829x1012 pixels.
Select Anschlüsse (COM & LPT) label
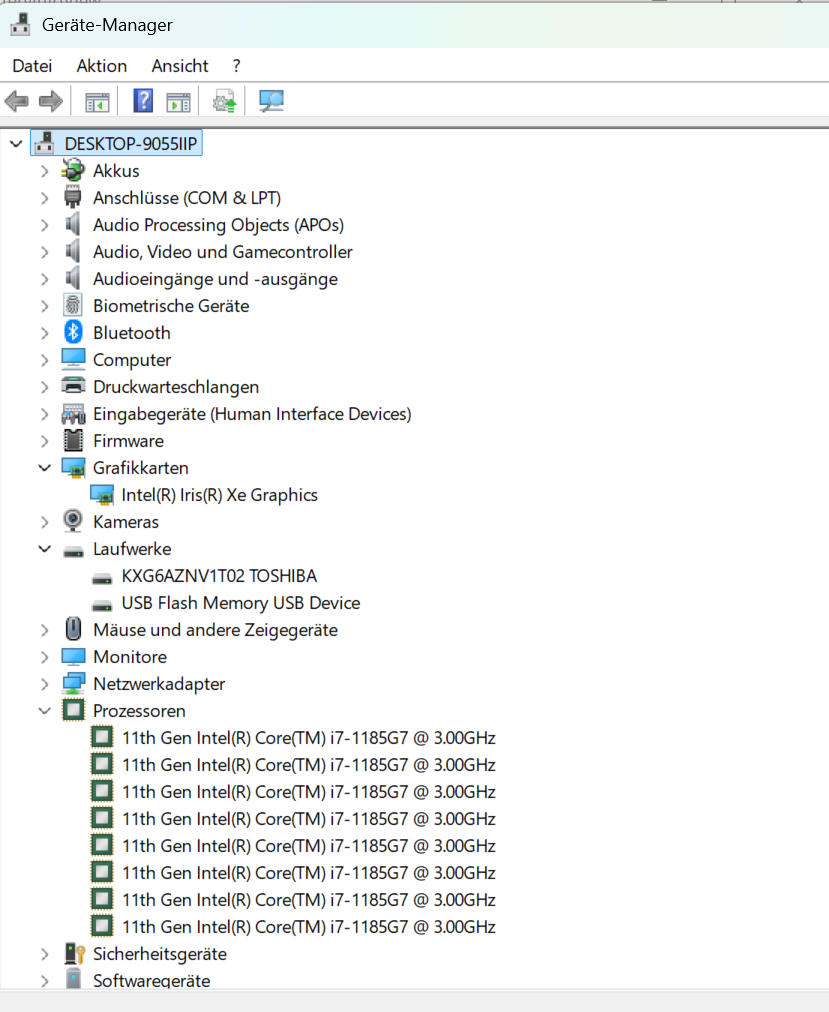pyautogui.click(x=187, y=197)
